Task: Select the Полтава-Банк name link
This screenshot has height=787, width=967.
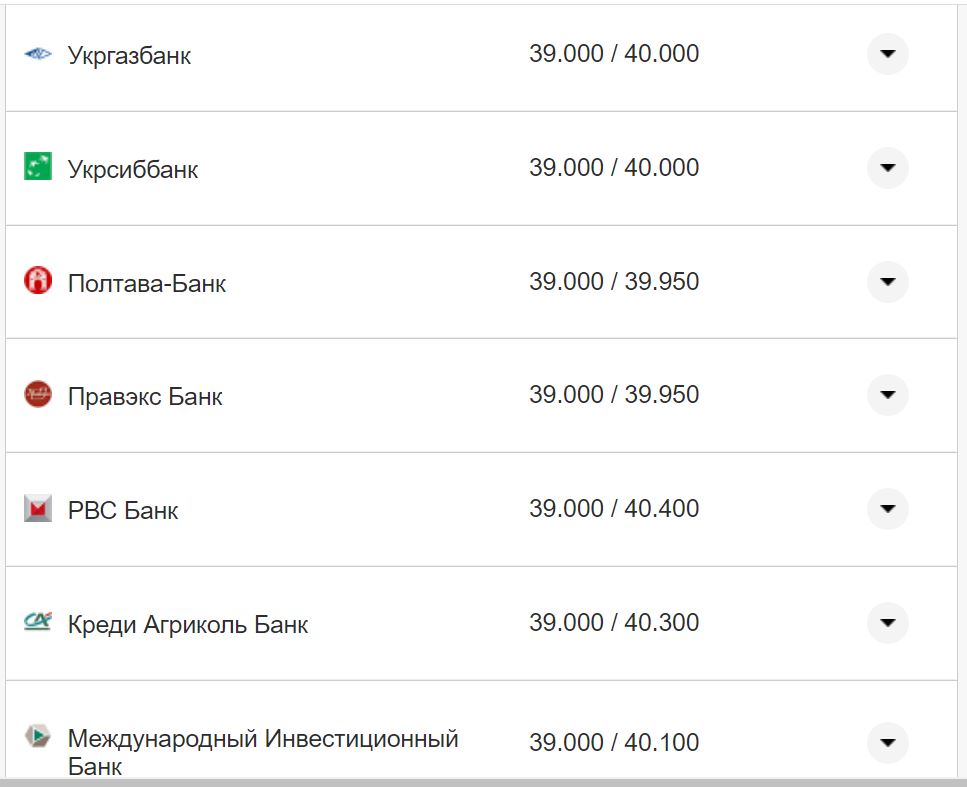Action: pos(146,282)
